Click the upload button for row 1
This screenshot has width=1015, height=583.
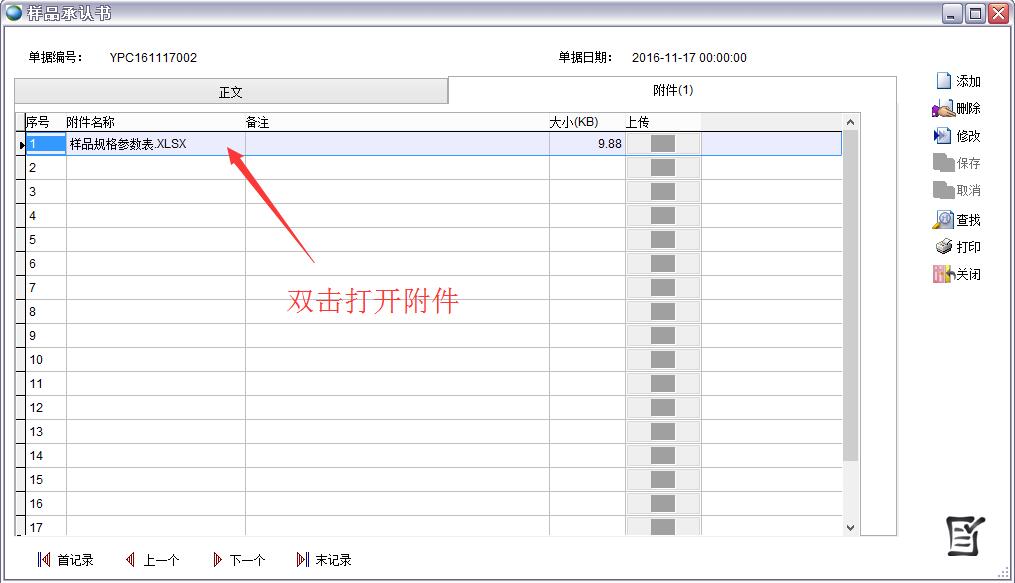pos(662,143)
